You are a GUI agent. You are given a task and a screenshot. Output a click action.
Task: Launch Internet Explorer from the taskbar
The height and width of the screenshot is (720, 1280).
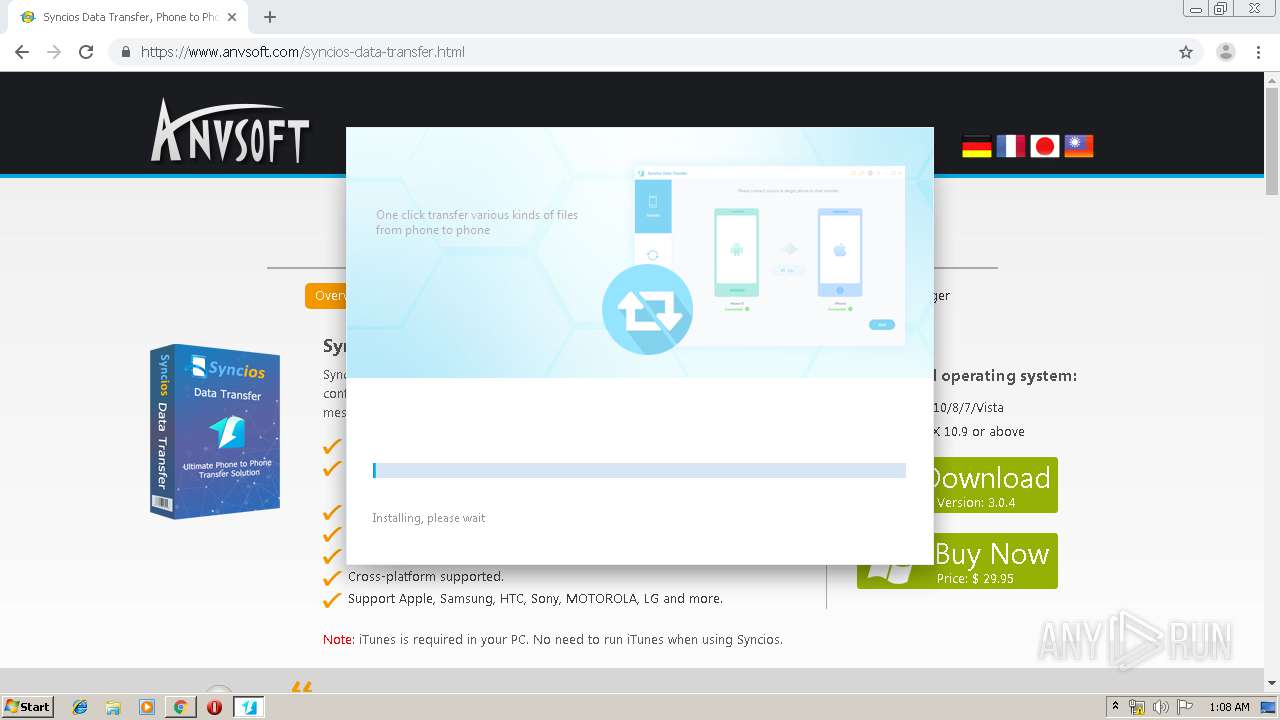(80, 707)
